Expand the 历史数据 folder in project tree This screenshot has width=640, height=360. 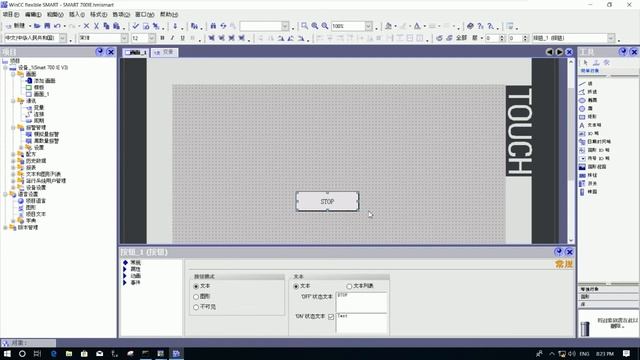point(13,161)
